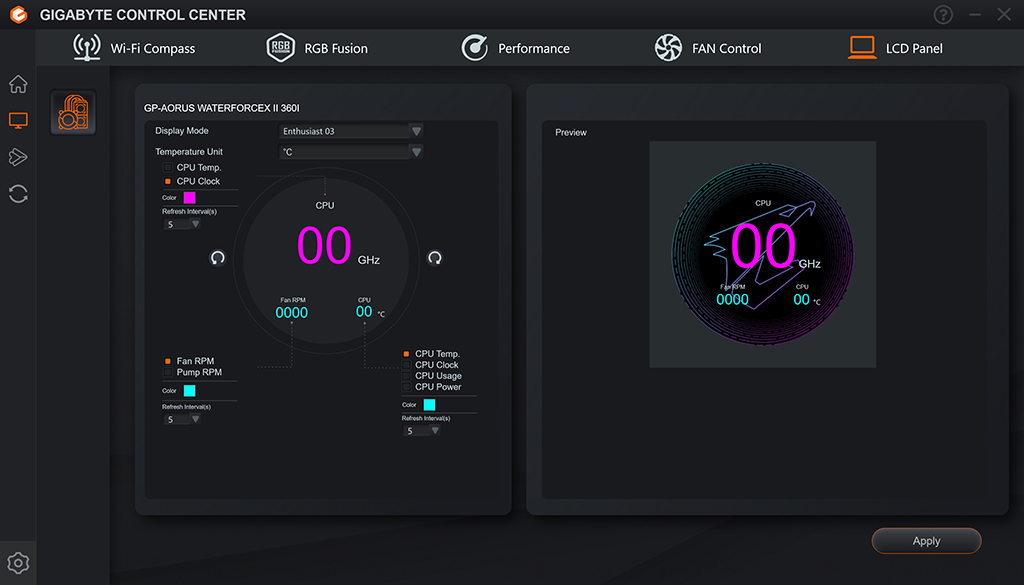Click the paper-plane arrow sidebar icon
The height and width of the screenshot is (585, 1024).
[x=18, y=157]
